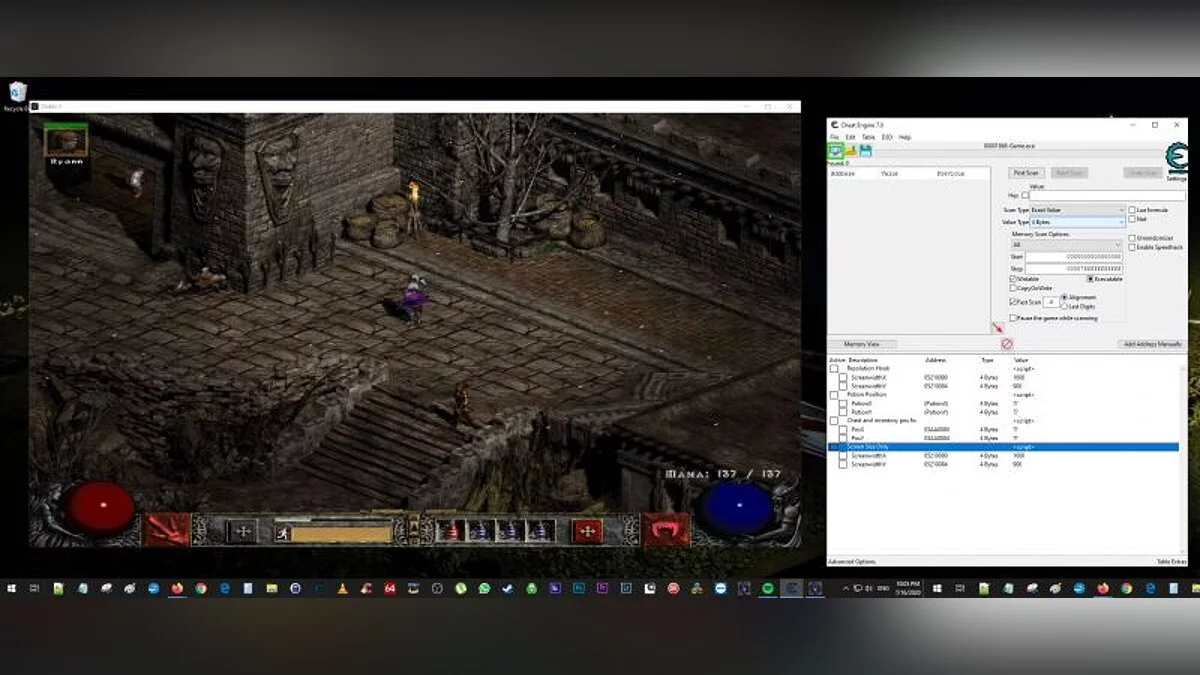The width and height of the screenshot is (1200, 675).
Task: Select the Alignment radio button in Fast Scan
Action: point(1064,297)
